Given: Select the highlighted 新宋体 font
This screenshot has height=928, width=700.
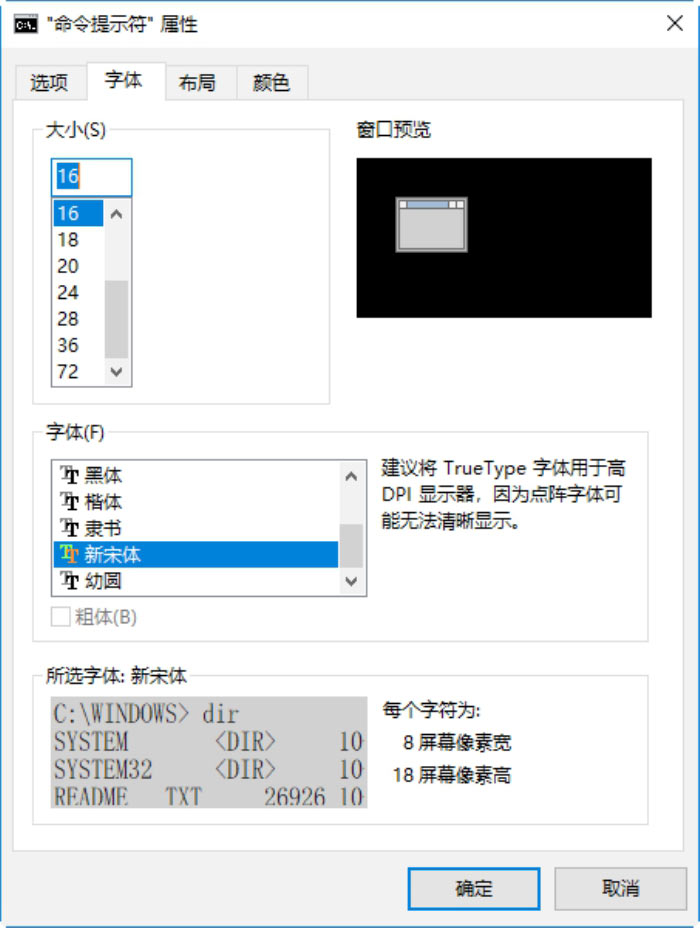Looking at the screenshot, I should [196, 555].
